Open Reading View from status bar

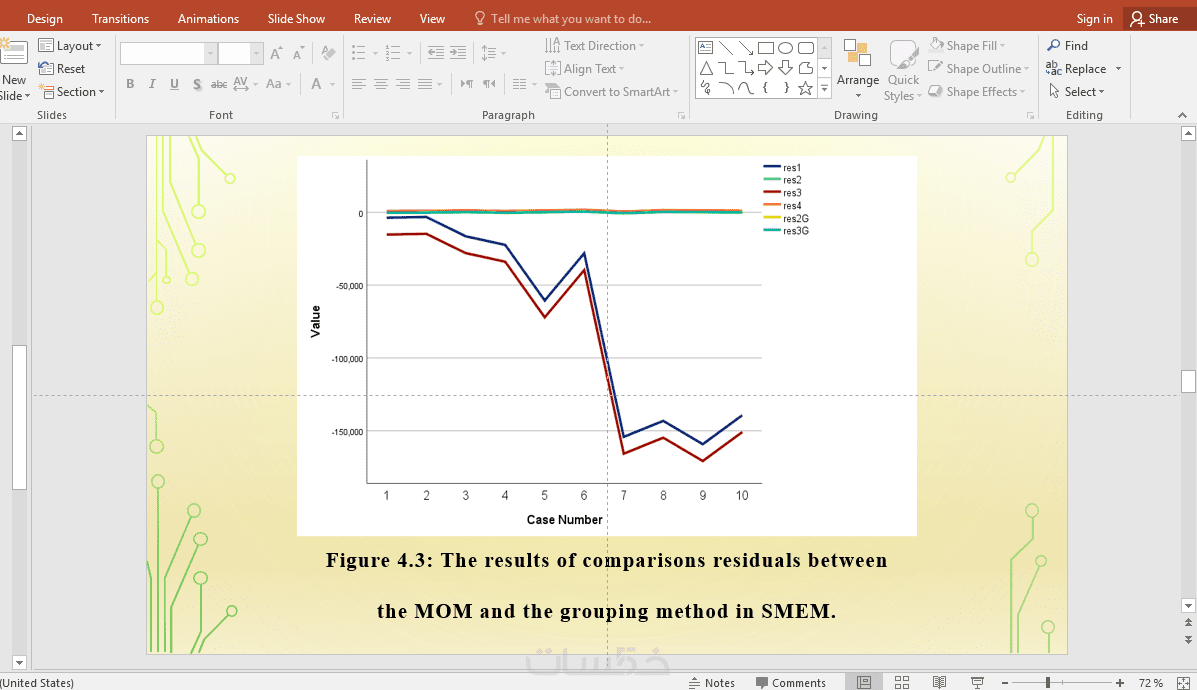940,682
